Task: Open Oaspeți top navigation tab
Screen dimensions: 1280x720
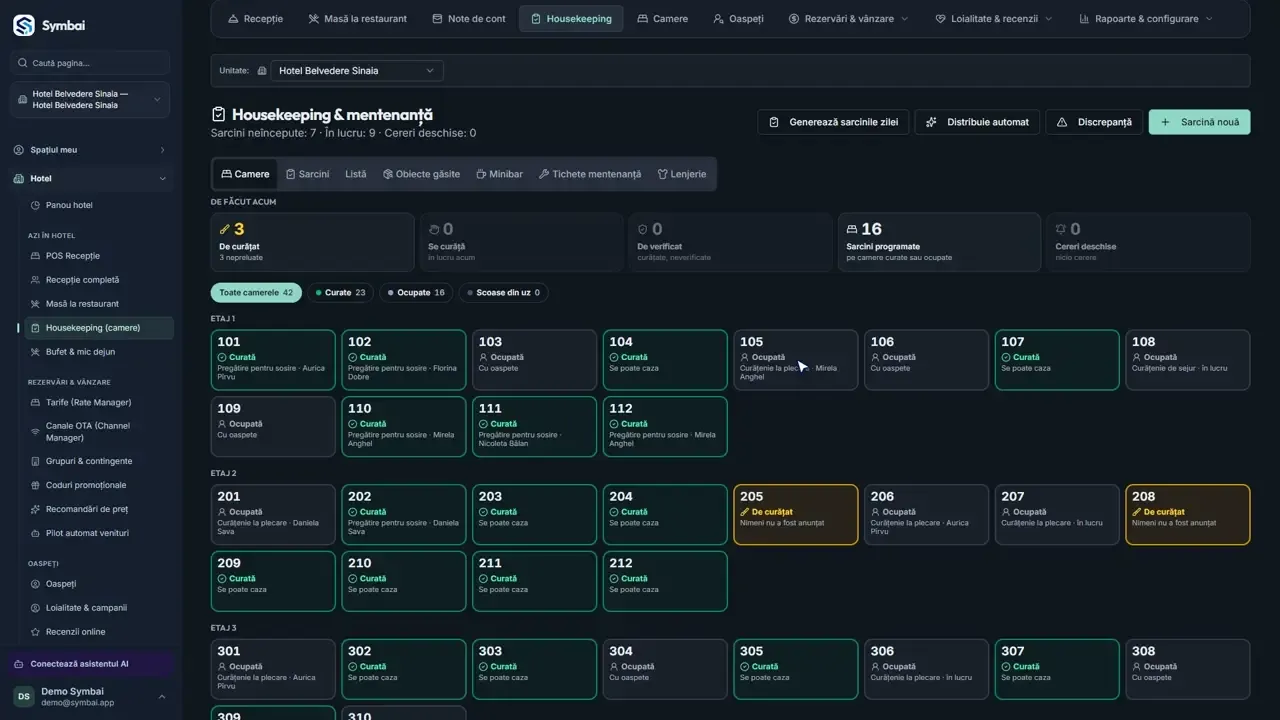Action: pyautogui.click(x=738, y=19)
